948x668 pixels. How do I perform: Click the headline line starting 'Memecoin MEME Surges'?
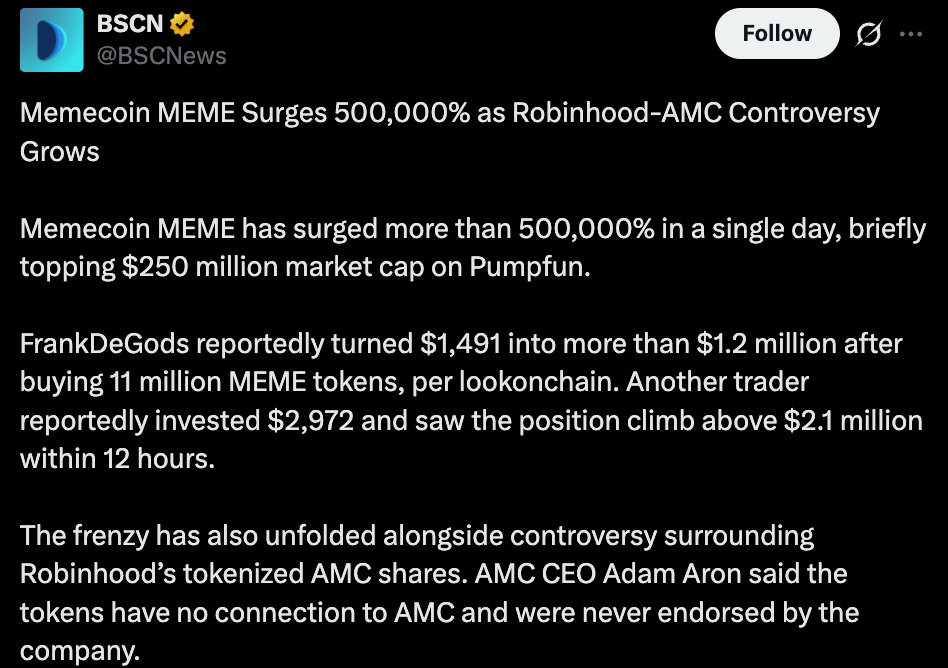[450, 113]
